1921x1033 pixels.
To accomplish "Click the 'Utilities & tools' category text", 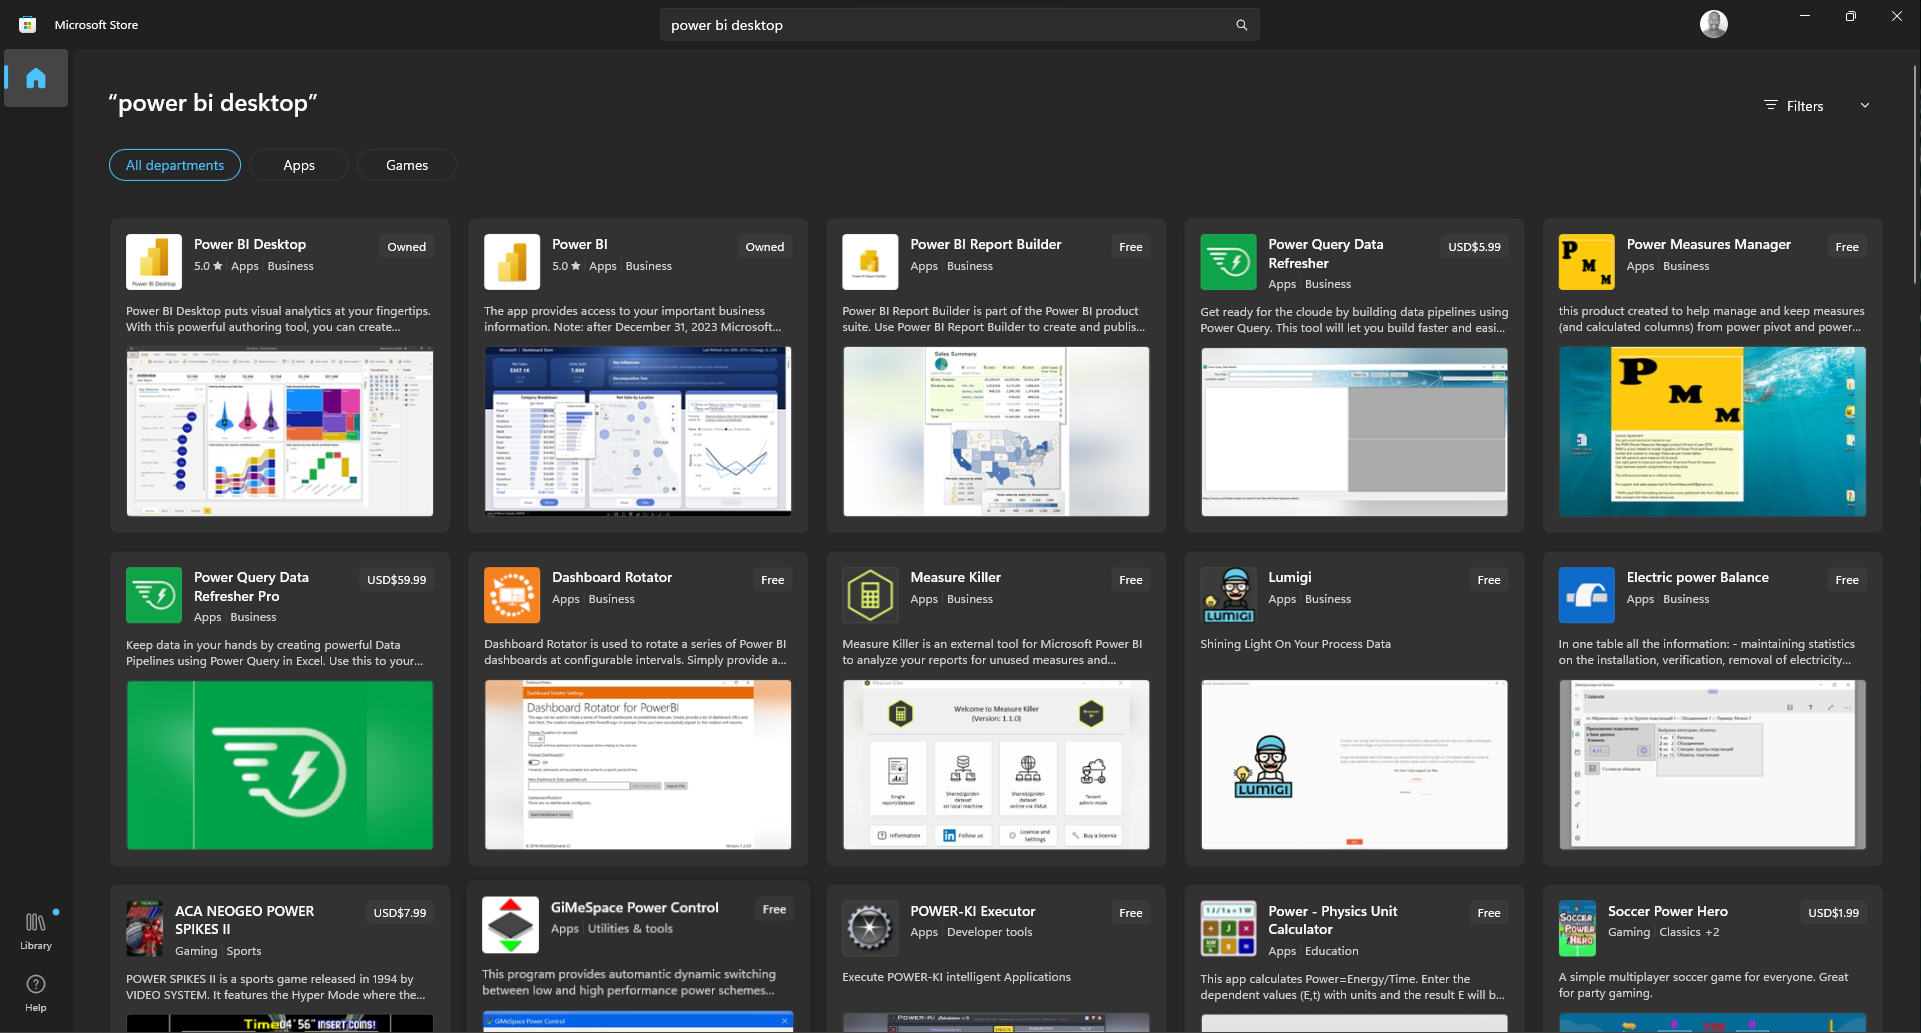I will (630, 928).
